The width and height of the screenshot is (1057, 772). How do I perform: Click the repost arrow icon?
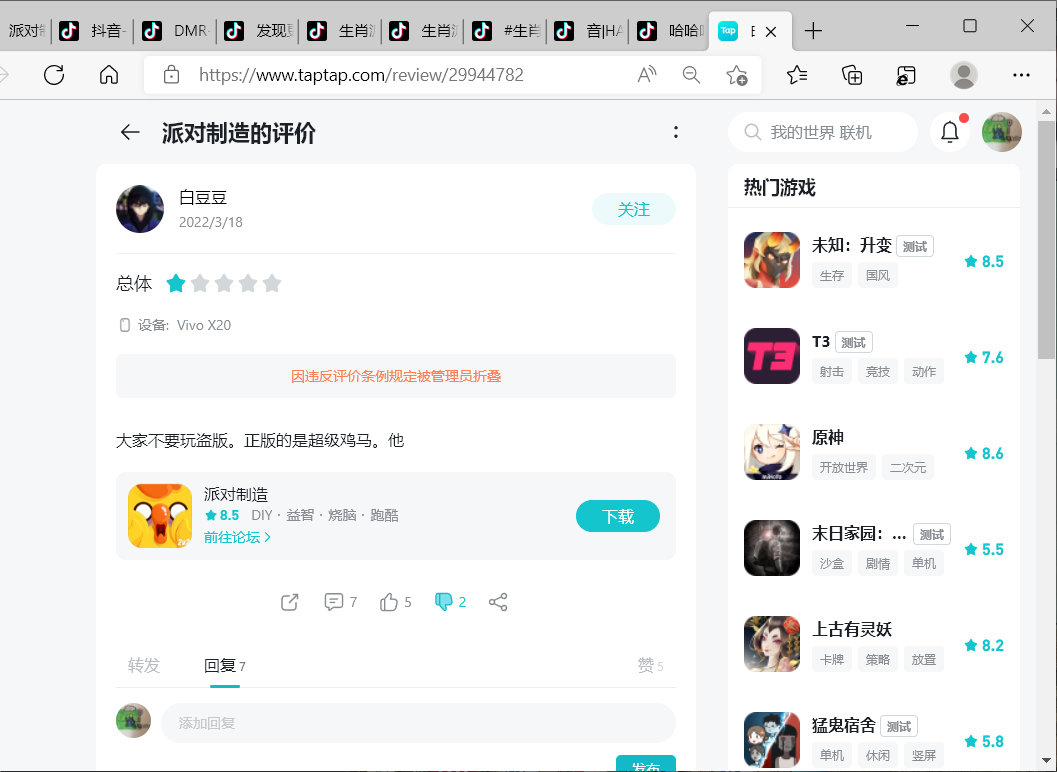pyautogui.click(x=290, y=602)
